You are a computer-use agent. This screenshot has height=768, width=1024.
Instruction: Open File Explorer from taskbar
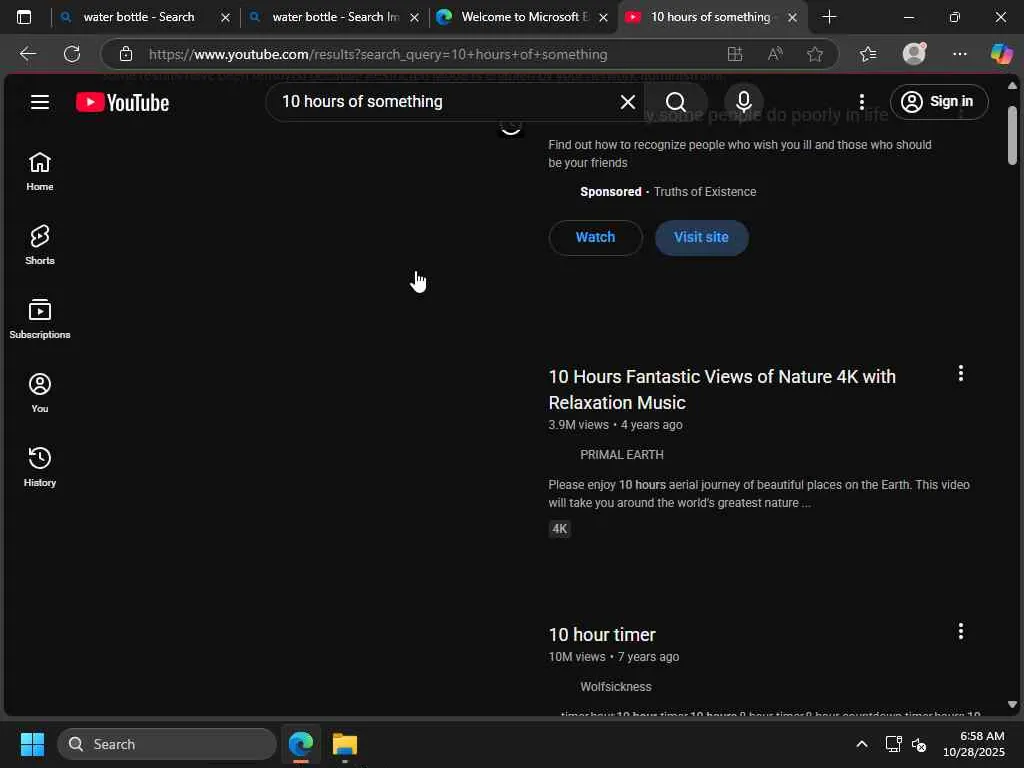coord(345,744)
